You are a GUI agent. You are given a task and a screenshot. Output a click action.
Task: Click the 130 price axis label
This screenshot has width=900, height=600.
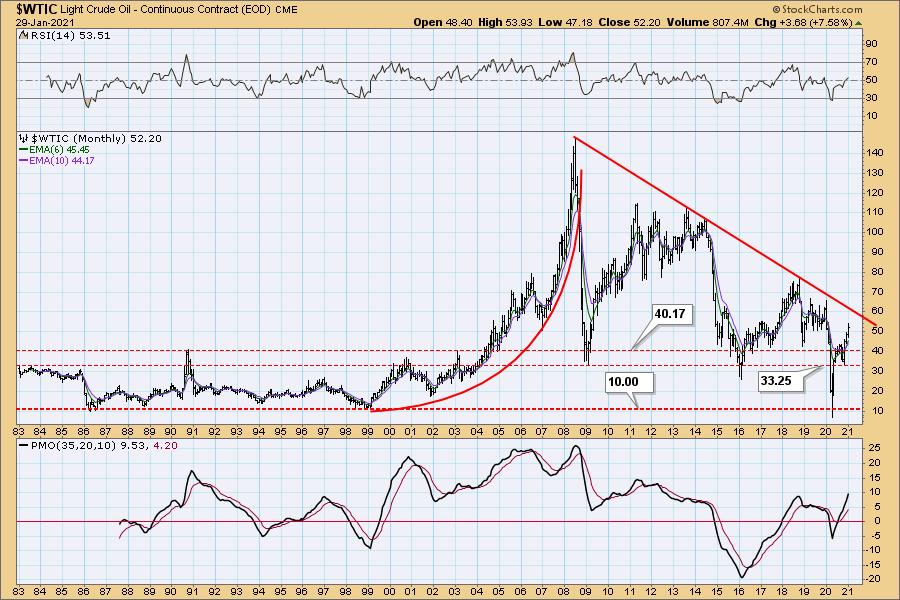(875, 172)
